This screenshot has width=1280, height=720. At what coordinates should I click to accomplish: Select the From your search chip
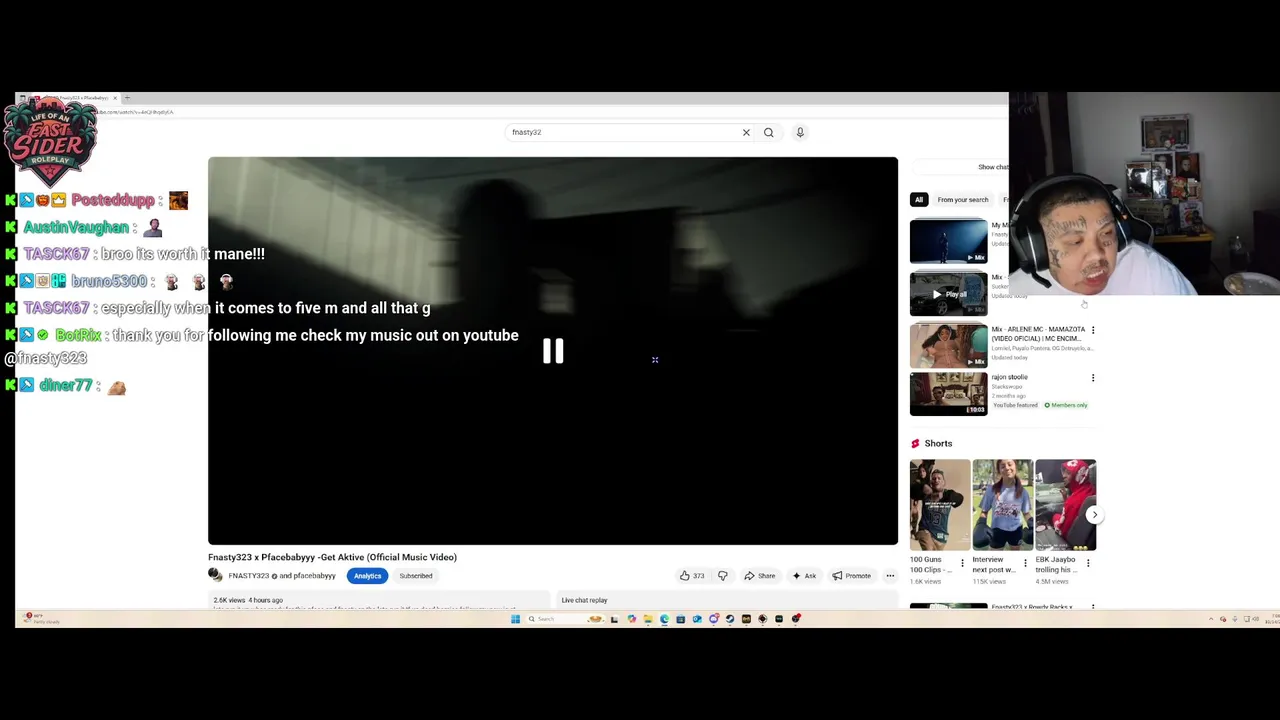click(962, 199)
